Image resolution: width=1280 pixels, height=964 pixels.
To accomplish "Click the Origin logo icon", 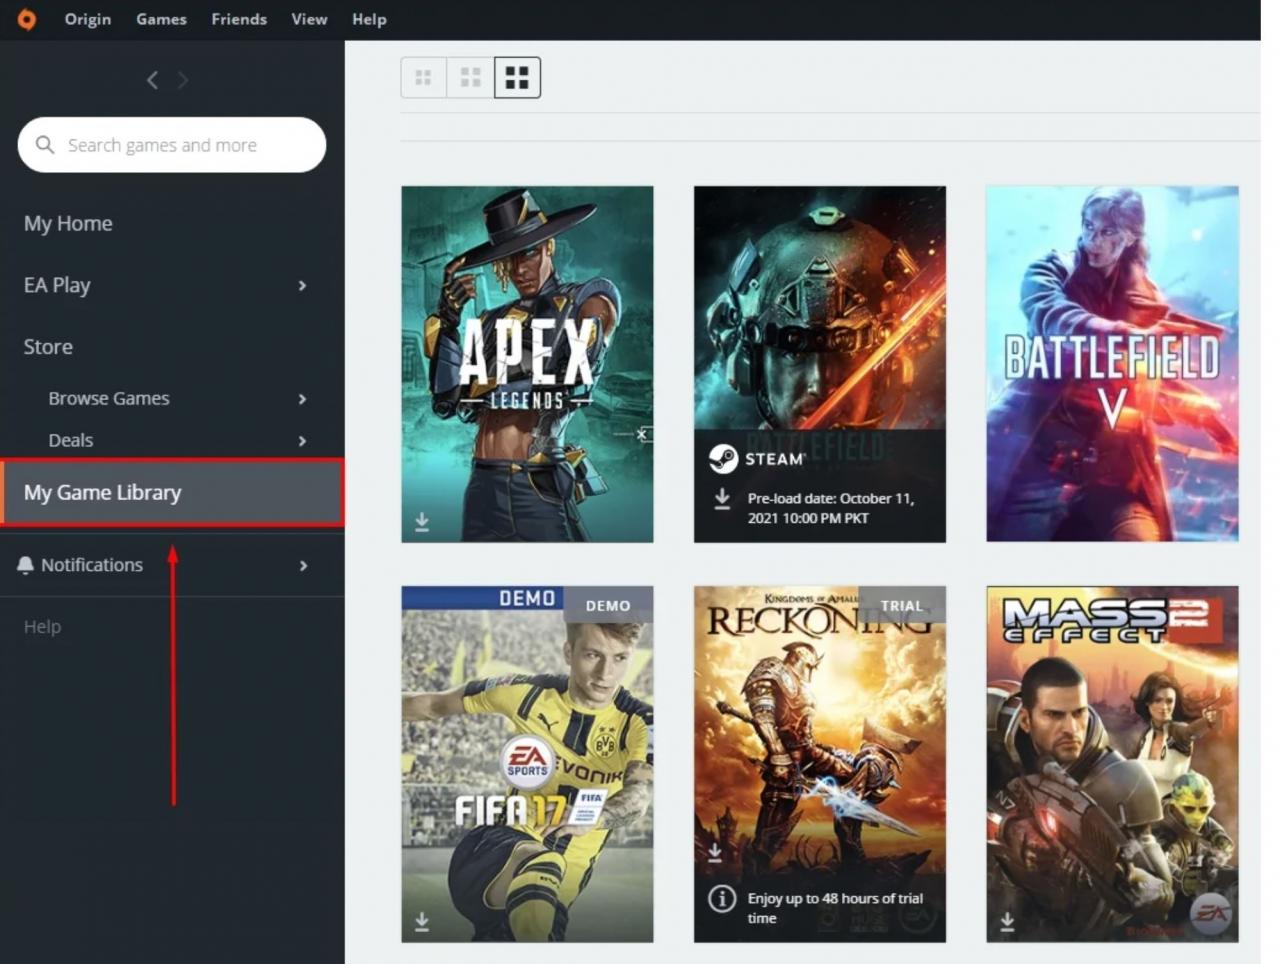I will pyautogui.click(x=27, y=19).
